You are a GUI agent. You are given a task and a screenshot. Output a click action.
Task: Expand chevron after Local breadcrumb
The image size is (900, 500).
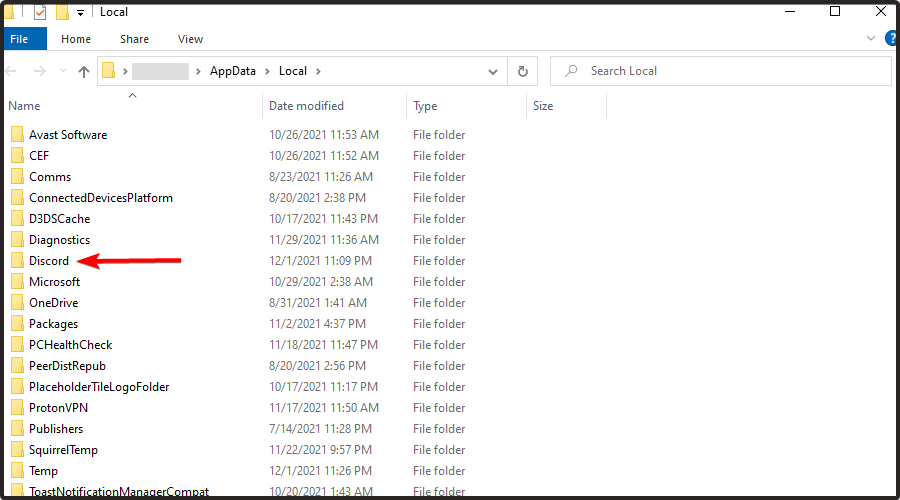(x=318, y=71)
